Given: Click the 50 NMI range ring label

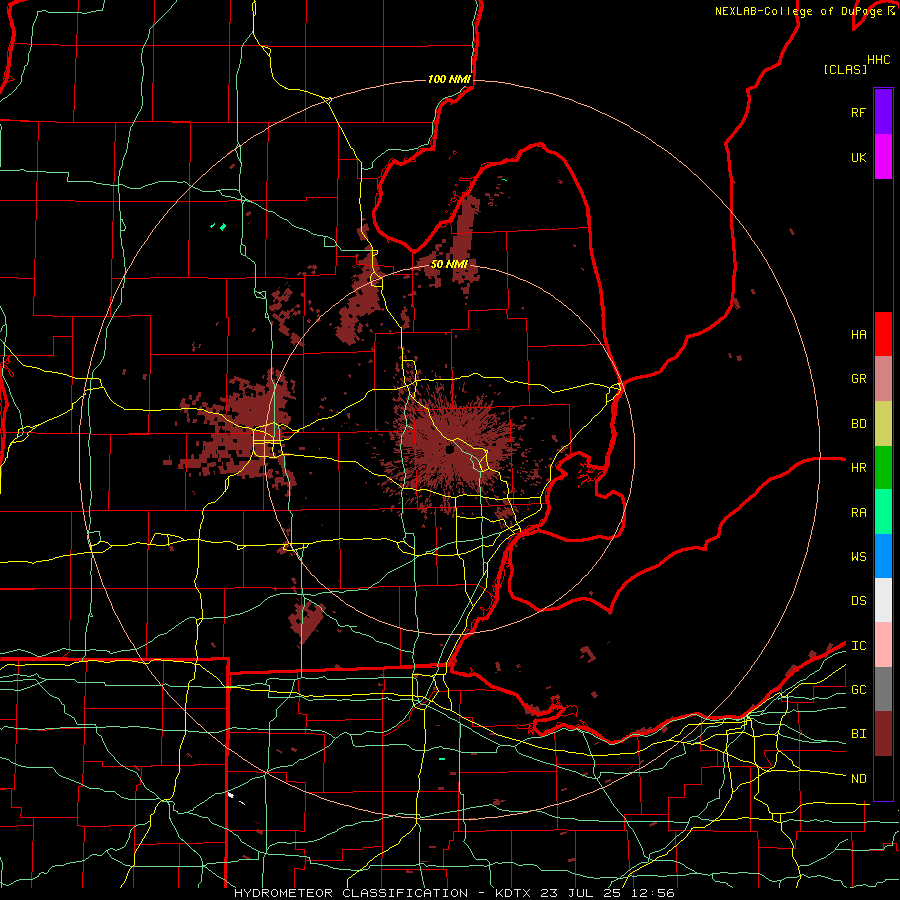Looking at the screenshot, I should click(449, 264).
